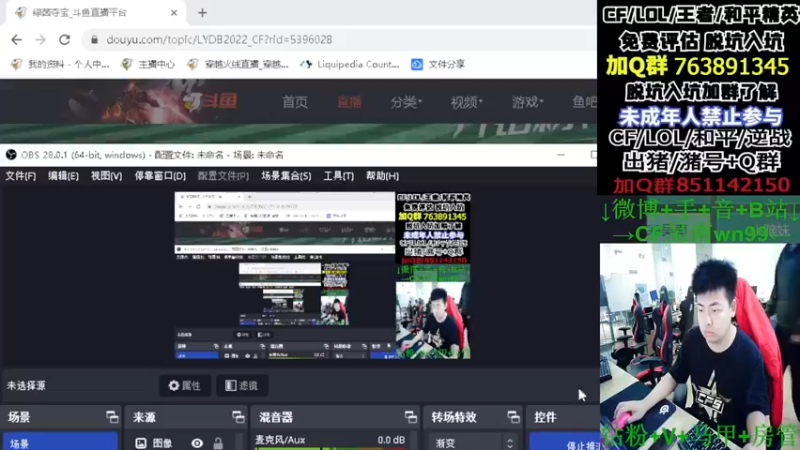Open 文件分享 bookmark

438,64
